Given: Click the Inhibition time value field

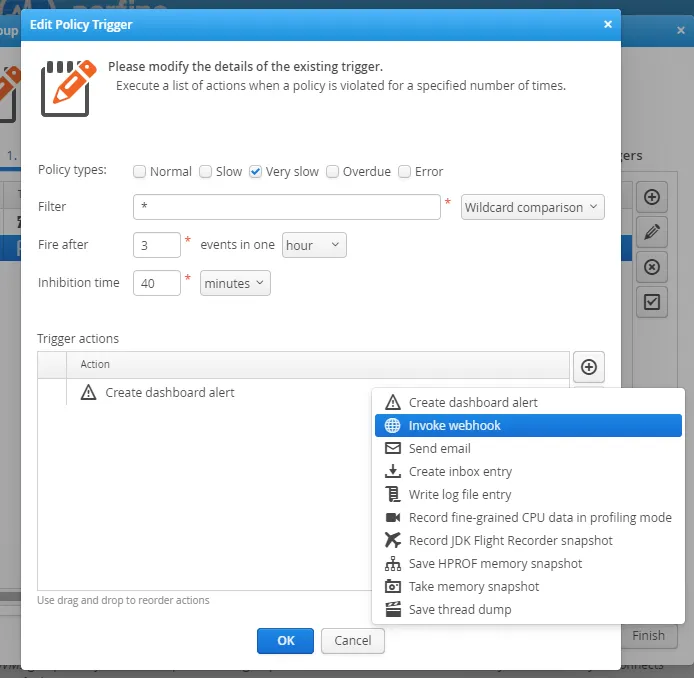Looking at the screenshot, I should coord(157,283).
